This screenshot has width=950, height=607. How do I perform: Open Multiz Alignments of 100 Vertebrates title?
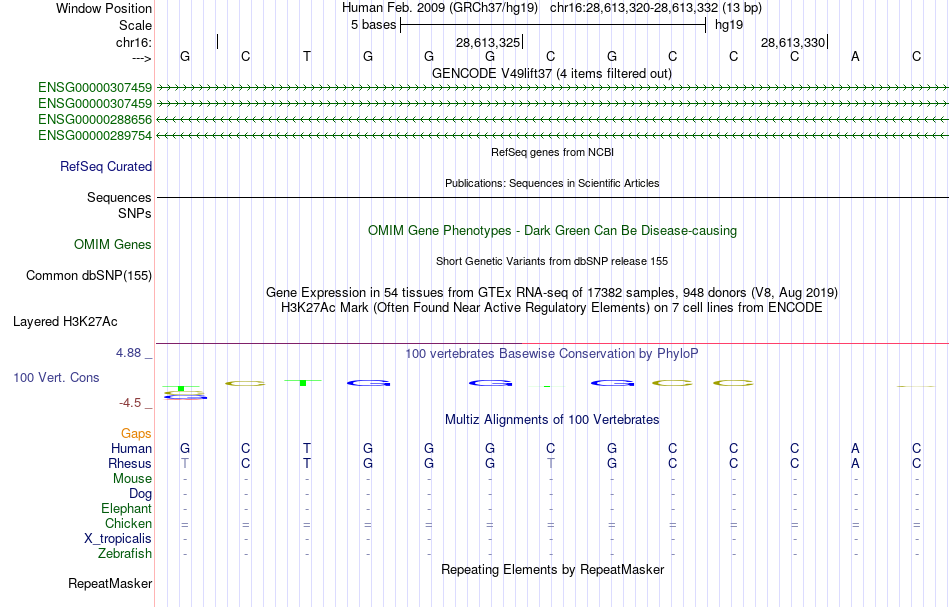(552, 419)
